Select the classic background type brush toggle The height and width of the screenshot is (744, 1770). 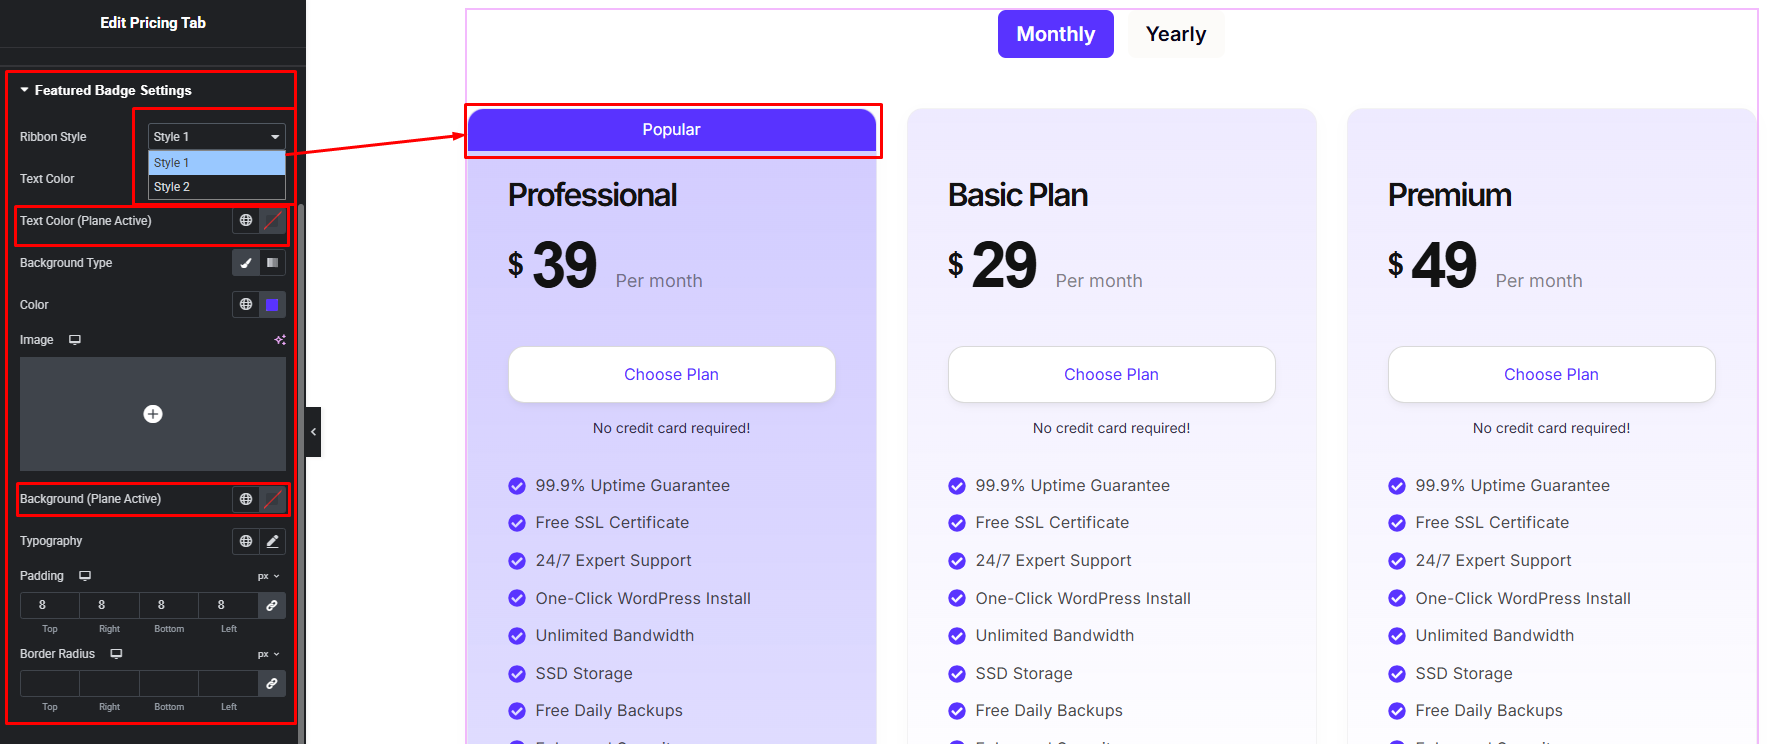[x=246, y=263]
